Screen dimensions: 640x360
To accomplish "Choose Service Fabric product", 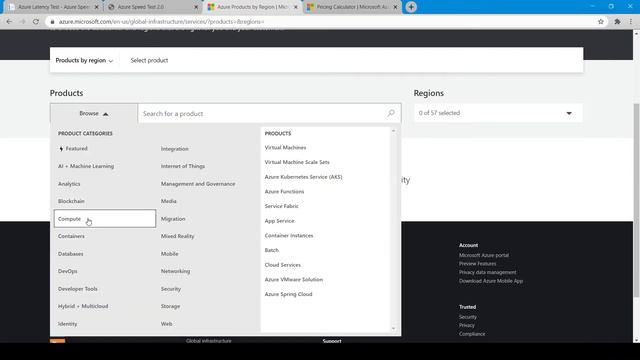I will click(x=281, y=206).
